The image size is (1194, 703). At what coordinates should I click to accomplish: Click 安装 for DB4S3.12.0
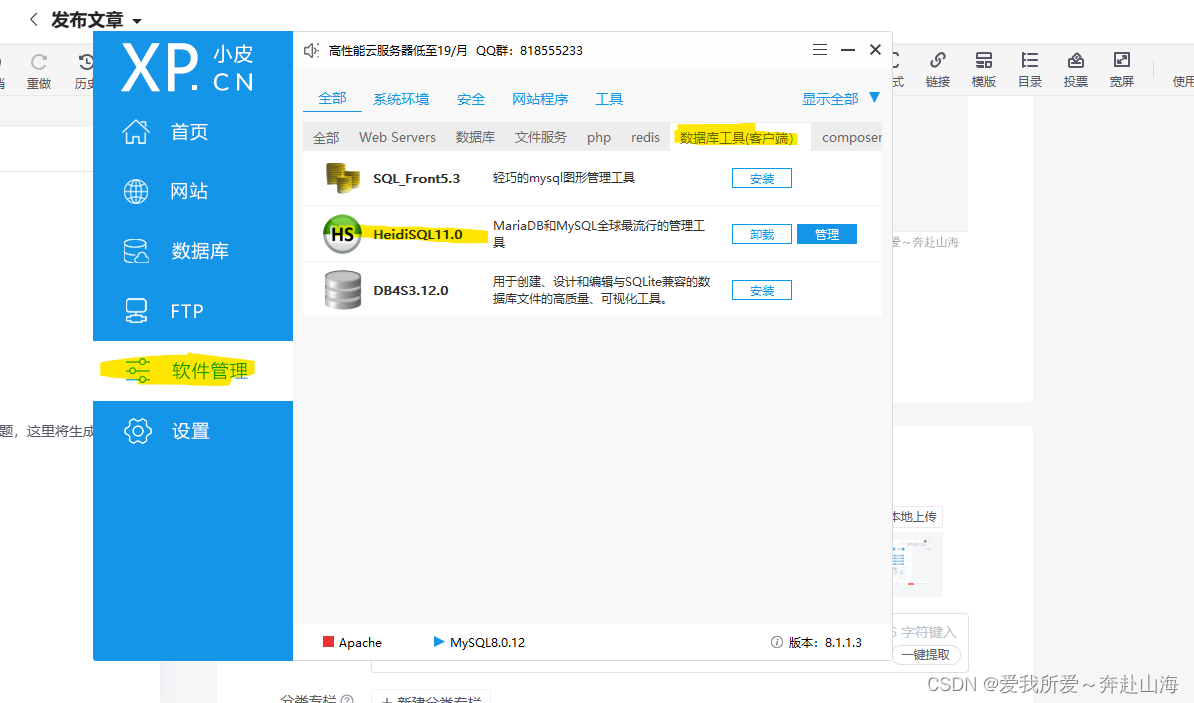[761, 290]
